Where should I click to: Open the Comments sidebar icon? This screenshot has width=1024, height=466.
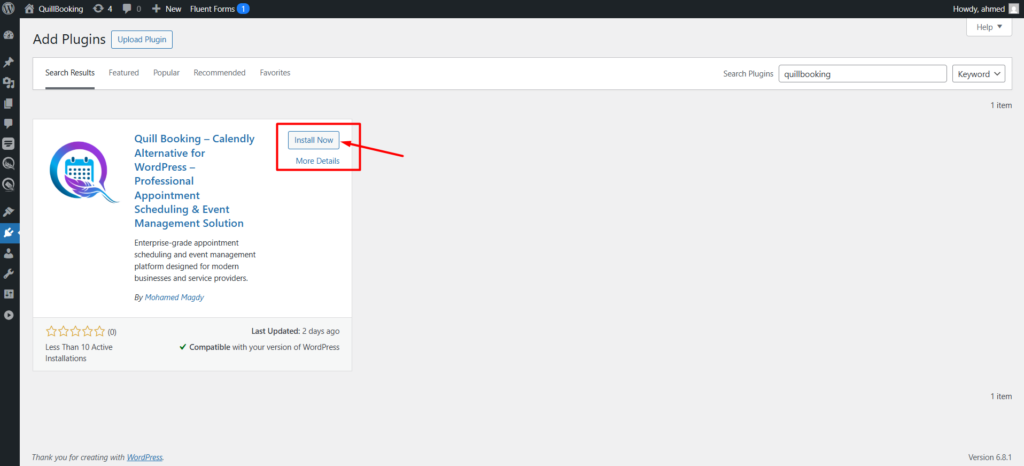[8, 123]
